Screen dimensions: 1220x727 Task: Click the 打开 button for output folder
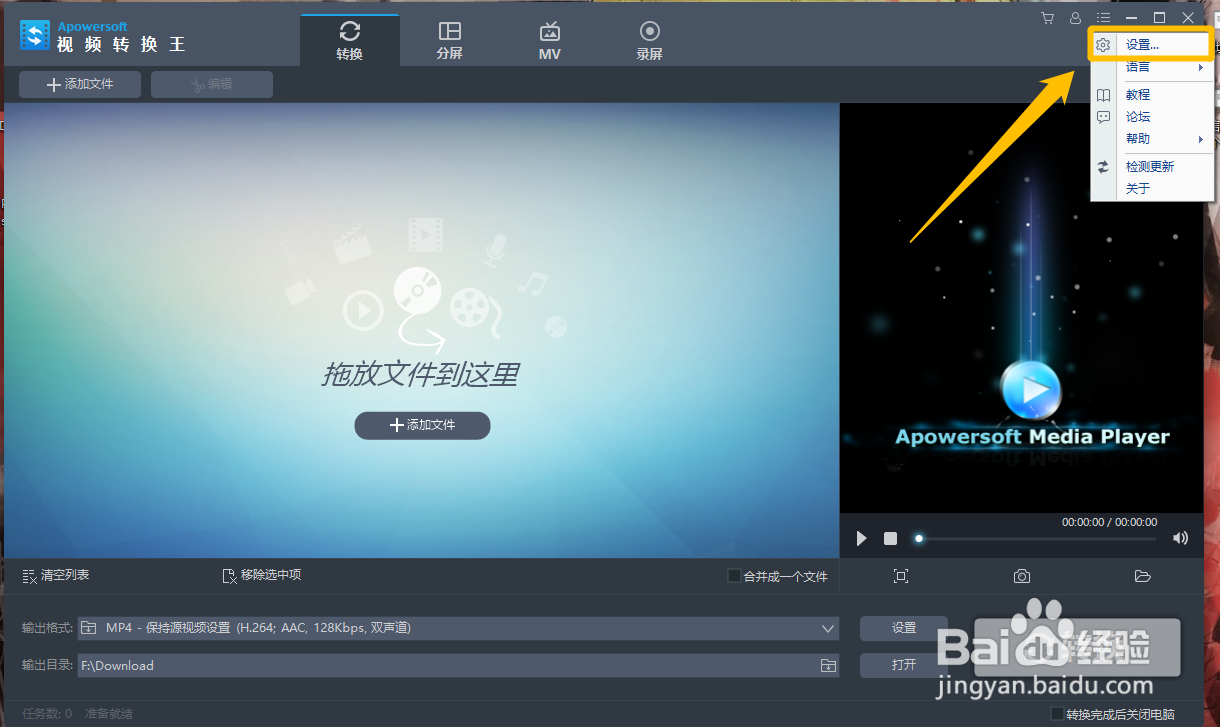click(x=904, y=665)
